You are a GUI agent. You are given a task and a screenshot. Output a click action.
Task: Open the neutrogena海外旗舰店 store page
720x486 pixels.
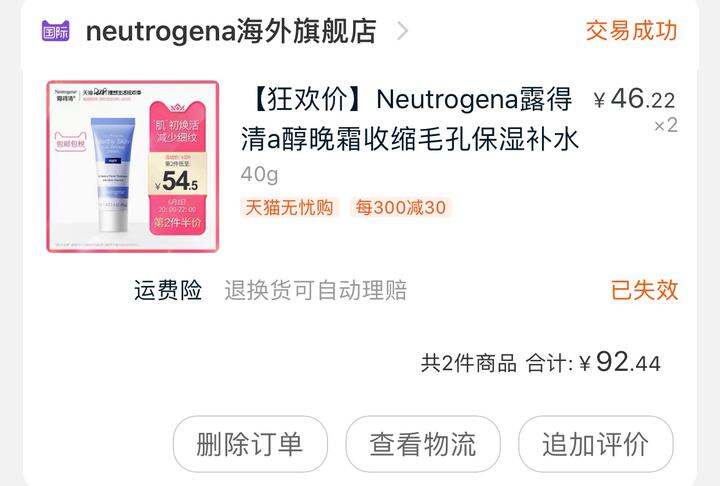point(231,31)
